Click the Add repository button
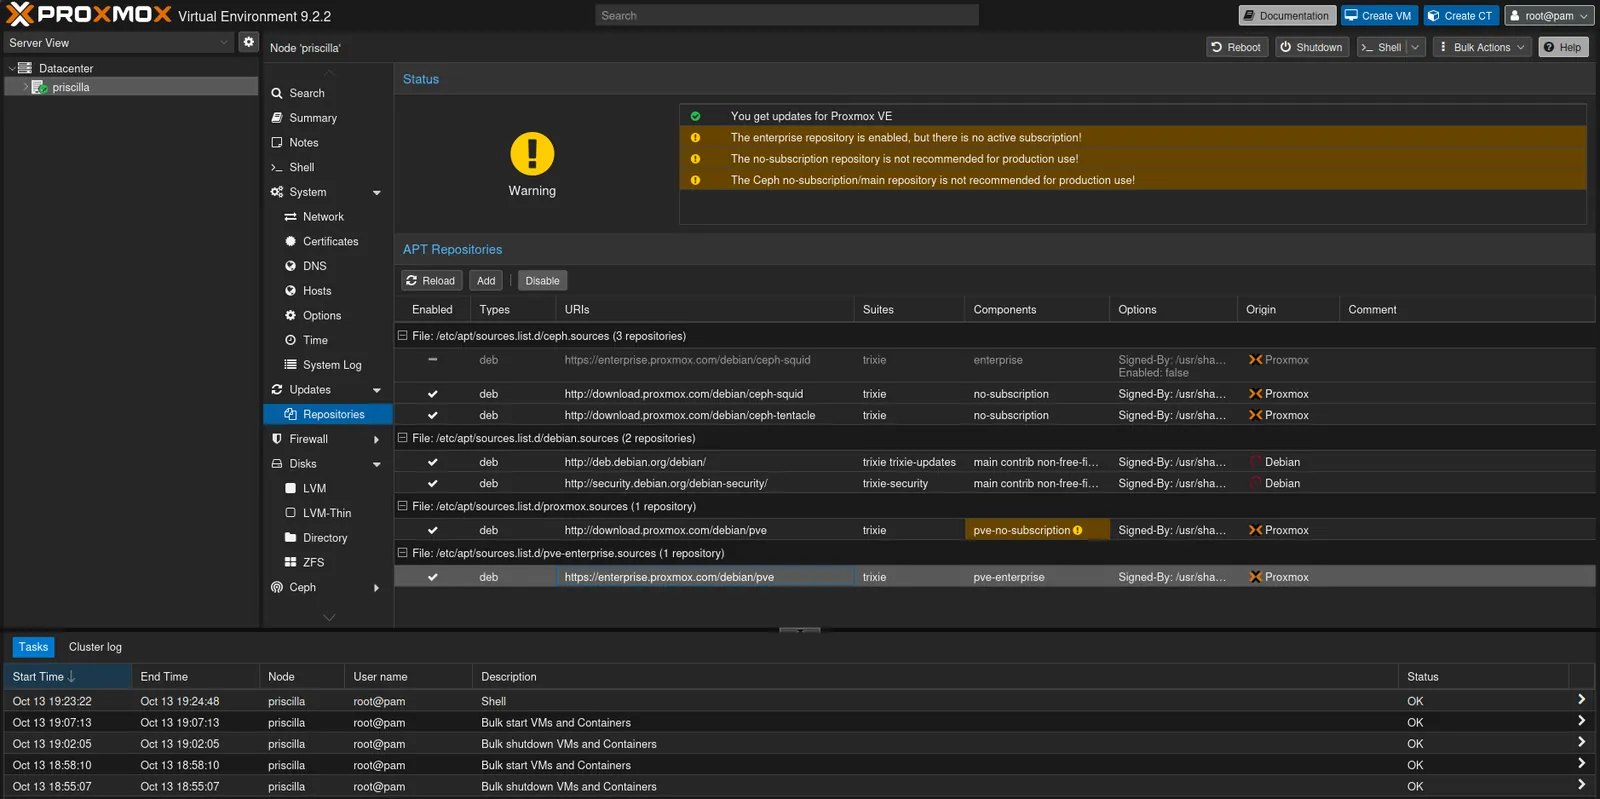 (486, 281)
